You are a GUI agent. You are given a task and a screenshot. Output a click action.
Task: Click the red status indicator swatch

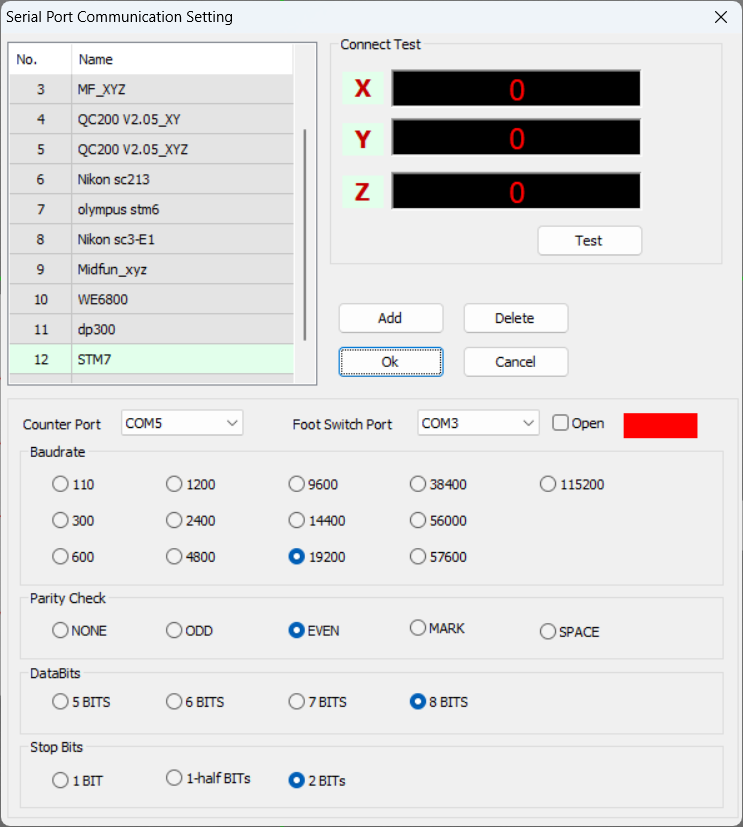(660, 425)
